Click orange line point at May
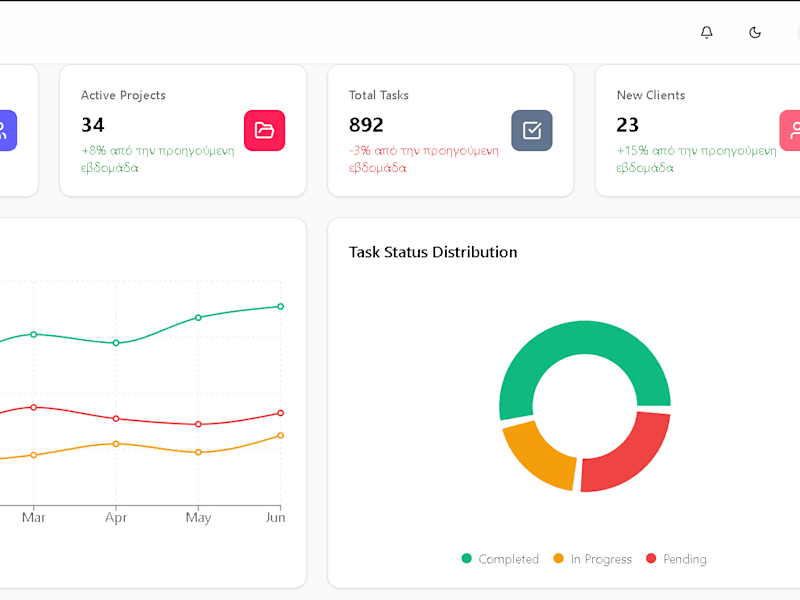Screen dimensions: 800x600 (198, 453)
